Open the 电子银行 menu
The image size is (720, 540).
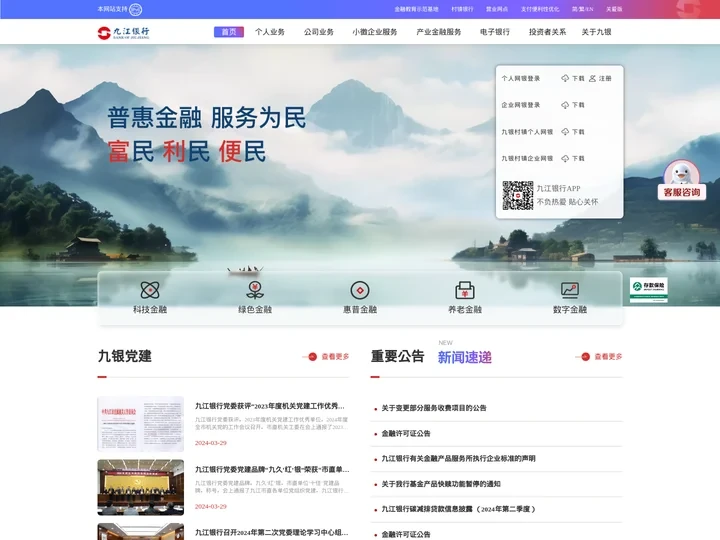495,32
